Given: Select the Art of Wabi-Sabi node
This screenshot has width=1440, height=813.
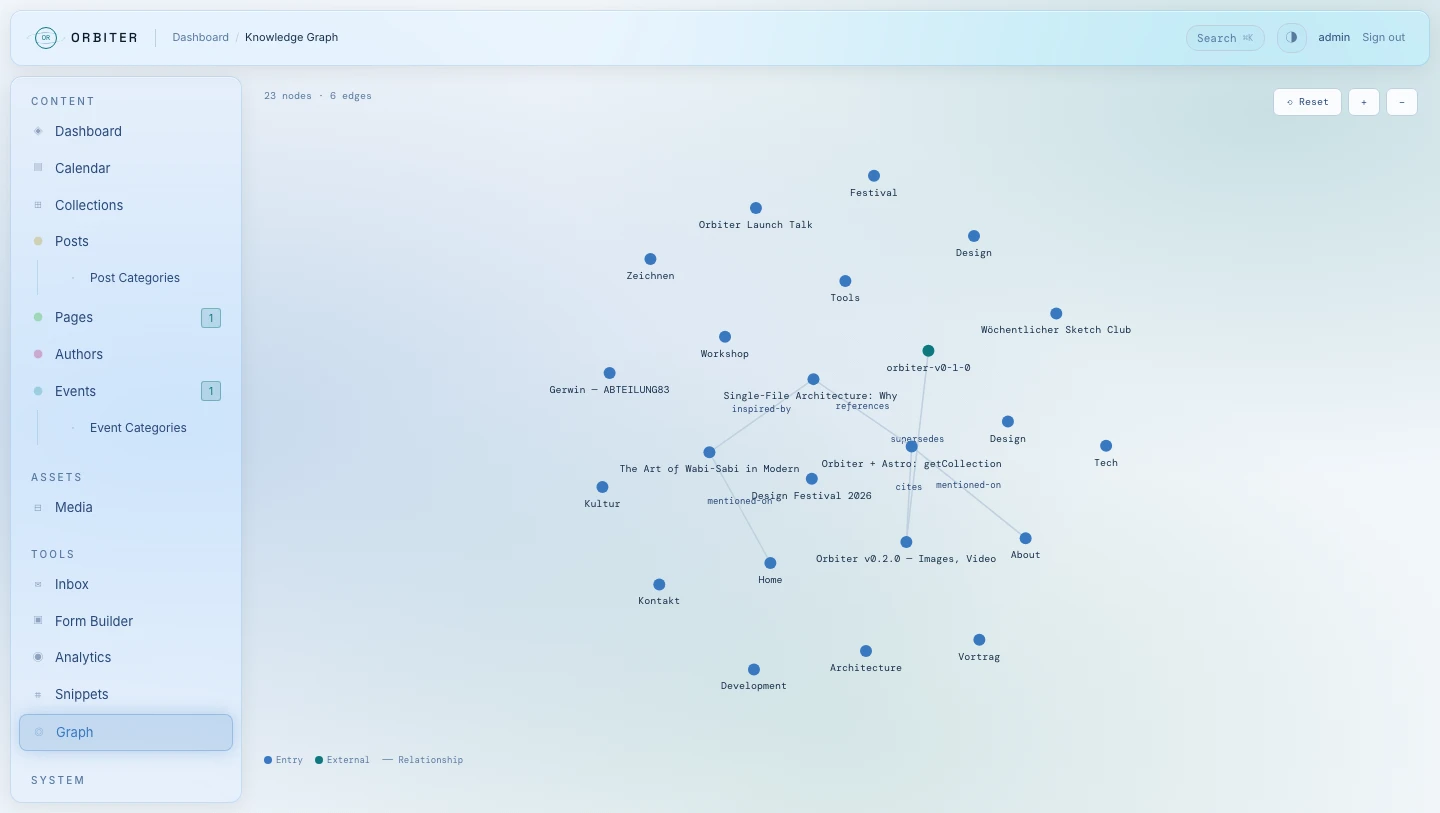Looking at the screenshot, I should point(709,452).
